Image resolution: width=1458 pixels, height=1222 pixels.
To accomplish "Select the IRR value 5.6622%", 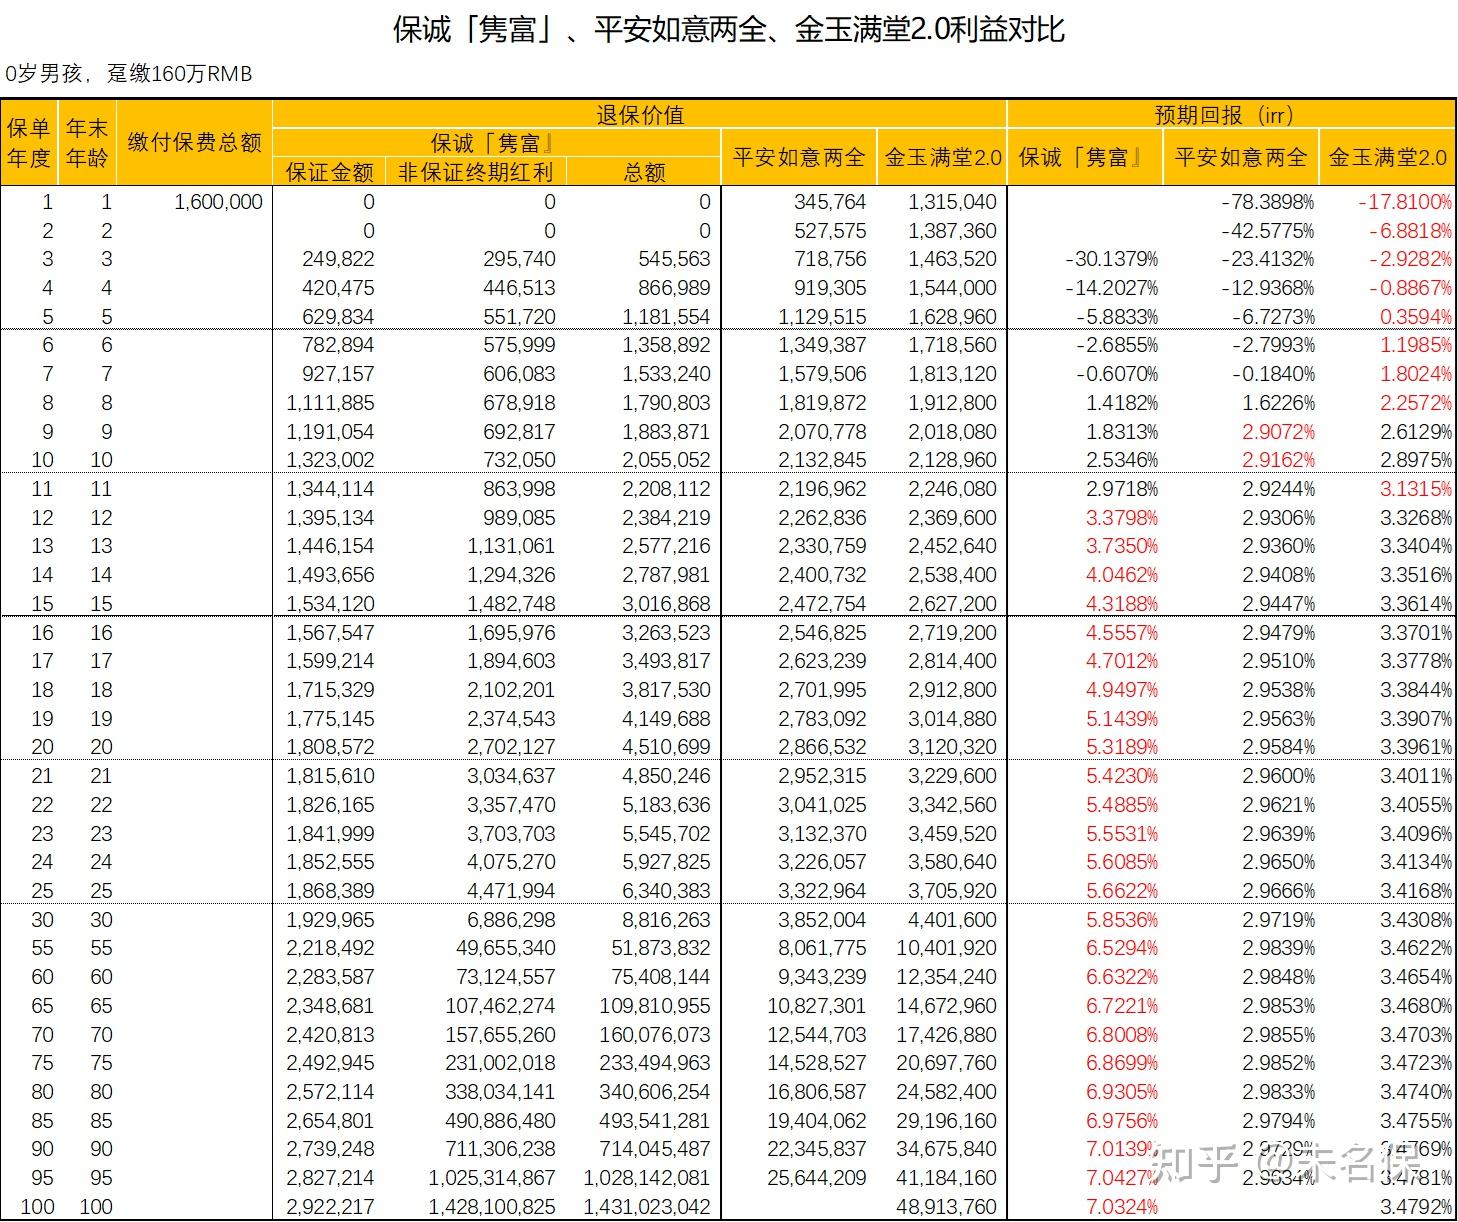I will coord(1122,891).
